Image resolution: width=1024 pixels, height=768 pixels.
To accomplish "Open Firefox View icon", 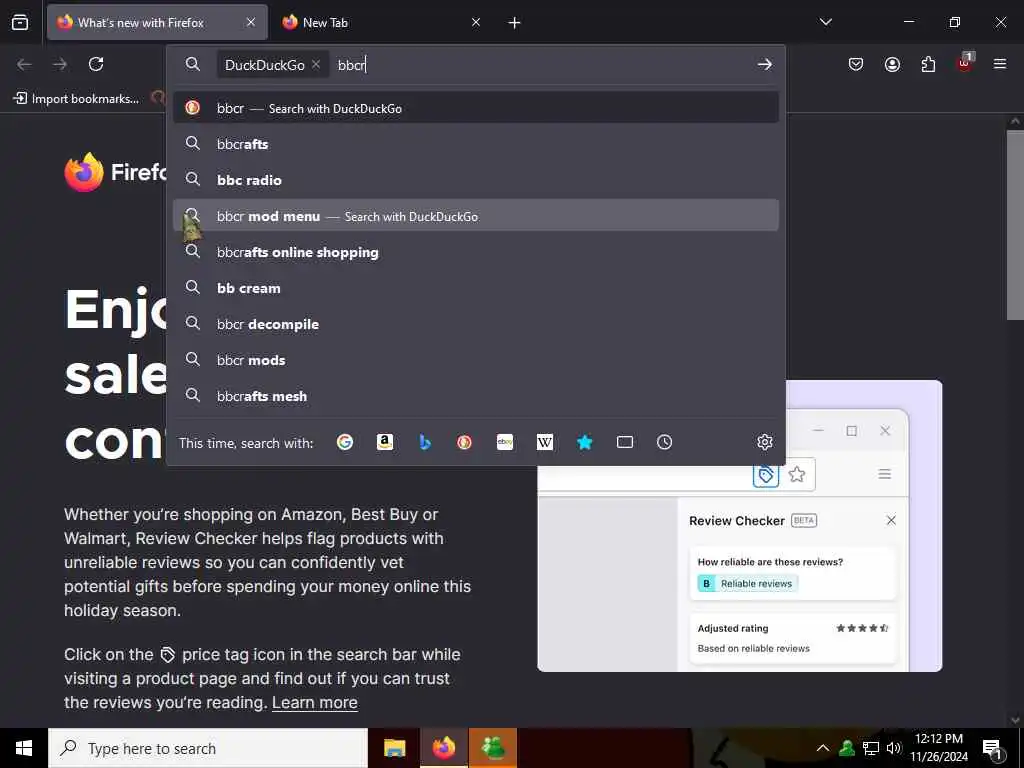I will 20,22.
